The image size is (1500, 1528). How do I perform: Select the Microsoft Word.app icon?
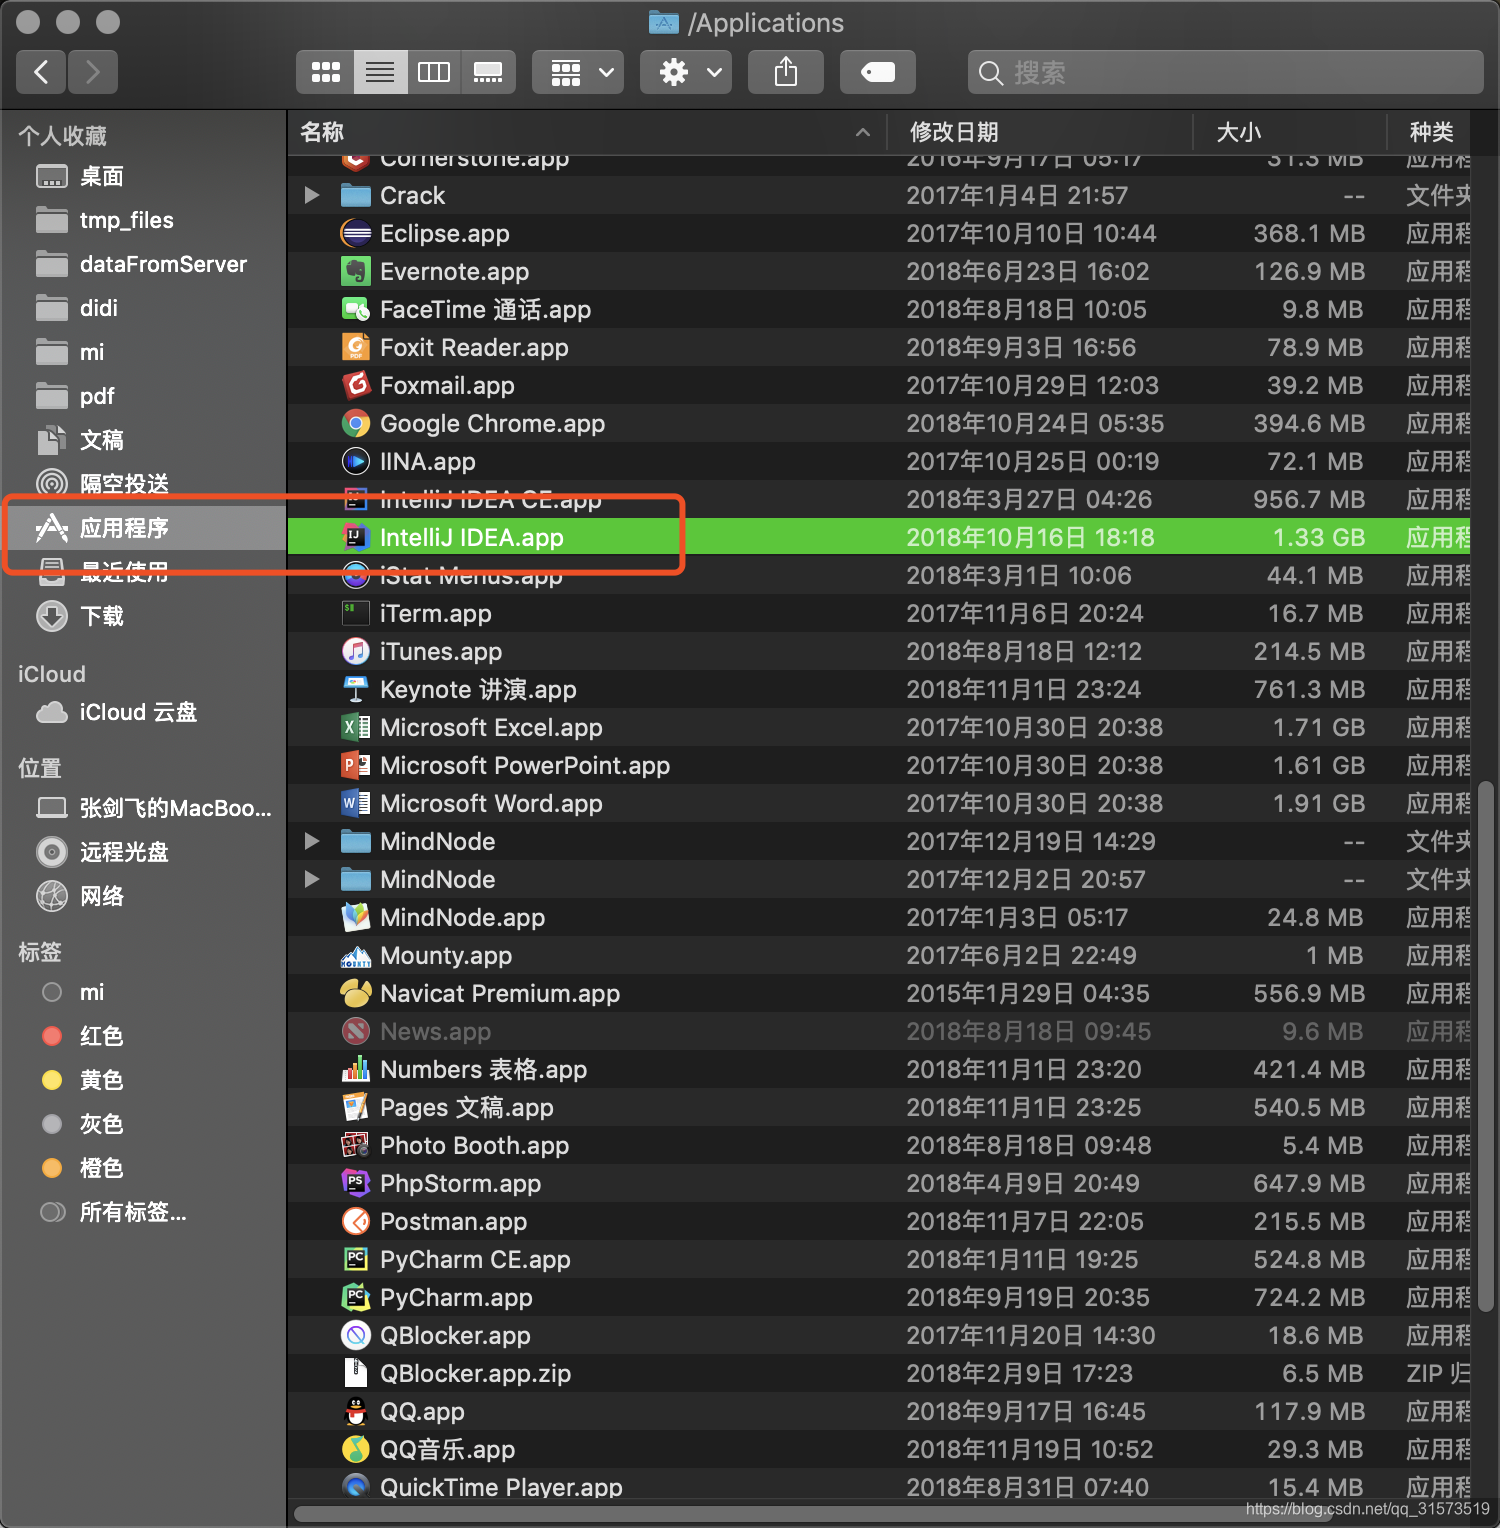(x=356, y=803)
